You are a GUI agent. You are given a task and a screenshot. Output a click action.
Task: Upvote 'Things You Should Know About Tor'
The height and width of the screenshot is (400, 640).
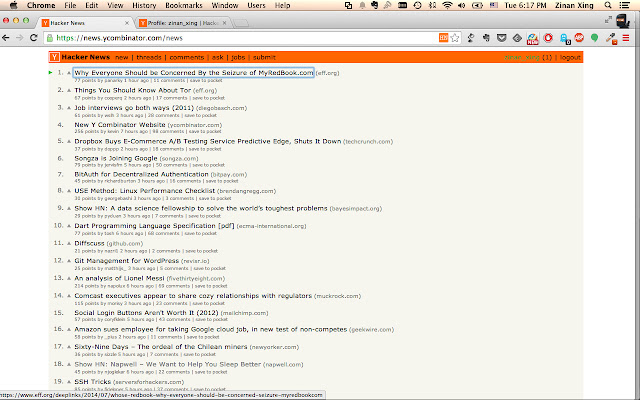69,90
